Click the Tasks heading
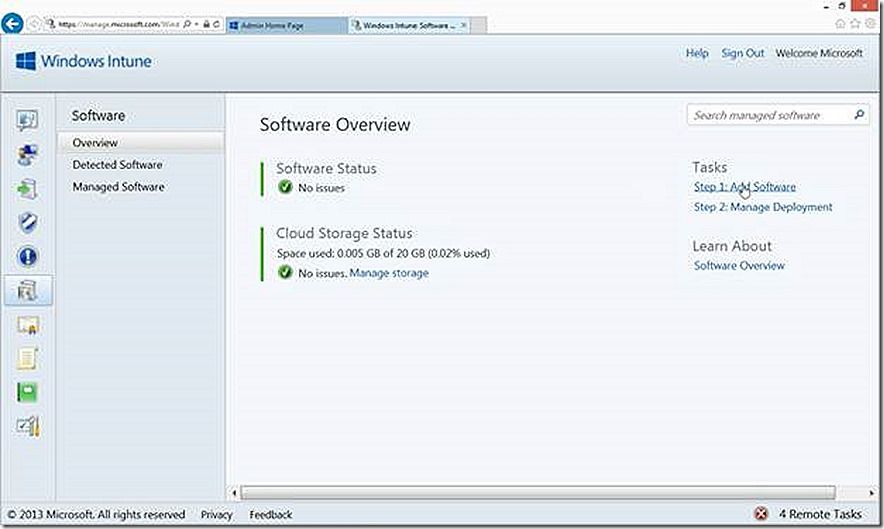This screenshot has width=884, height=529. pyautogui.click(x=709, y=167)
